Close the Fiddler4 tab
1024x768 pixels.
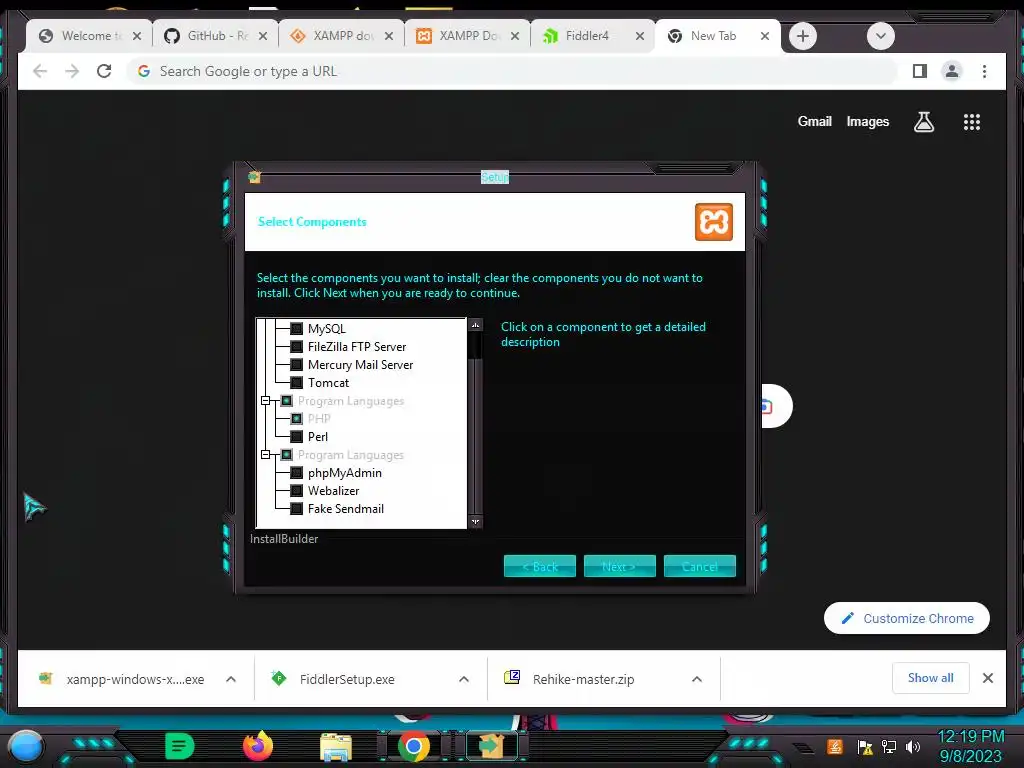tap(640, 36)
